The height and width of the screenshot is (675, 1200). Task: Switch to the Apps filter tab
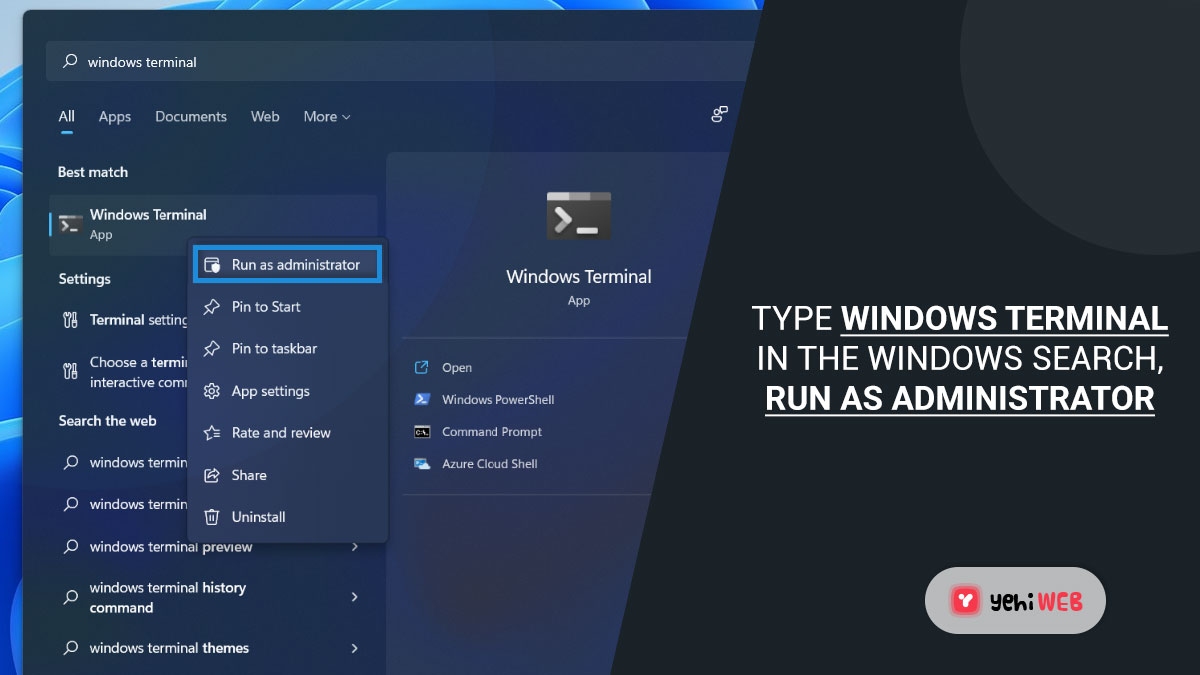[114, 116]
